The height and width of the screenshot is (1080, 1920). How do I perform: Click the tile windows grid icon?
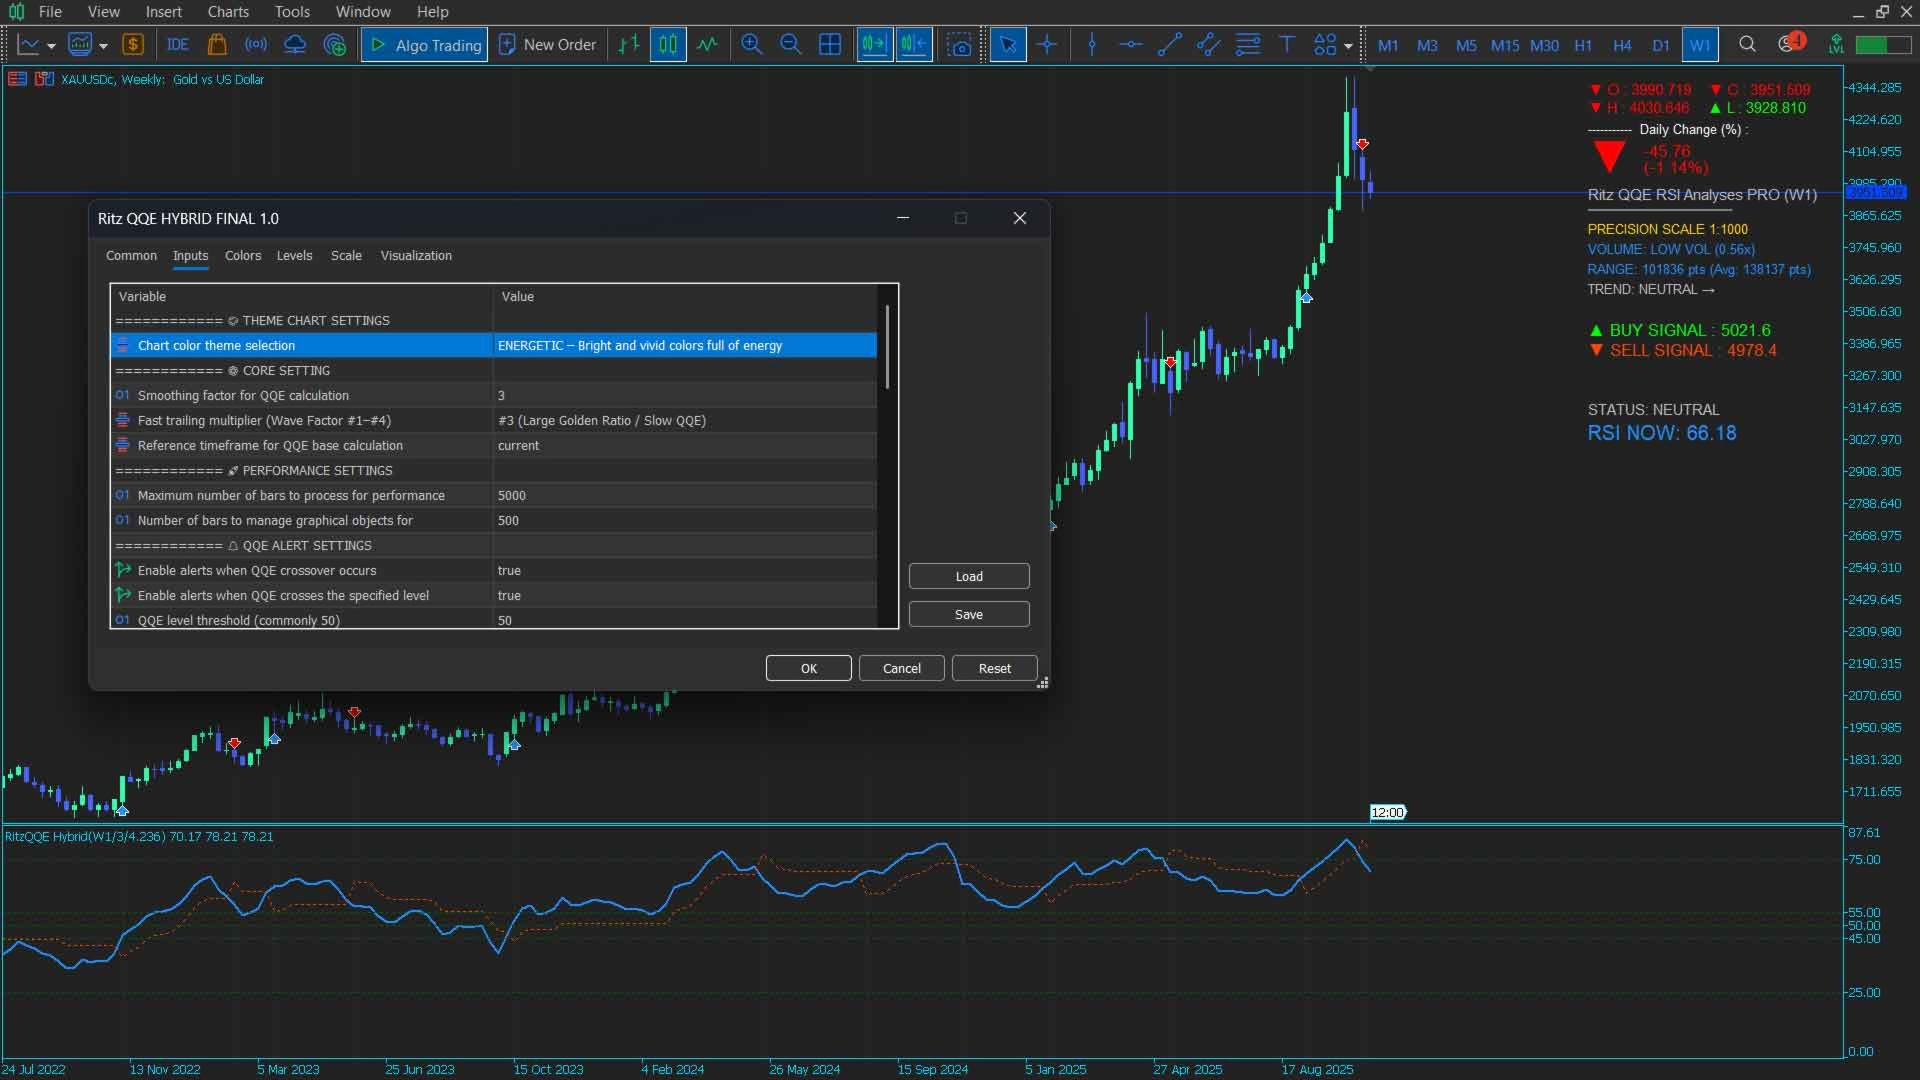pos(829,45)
